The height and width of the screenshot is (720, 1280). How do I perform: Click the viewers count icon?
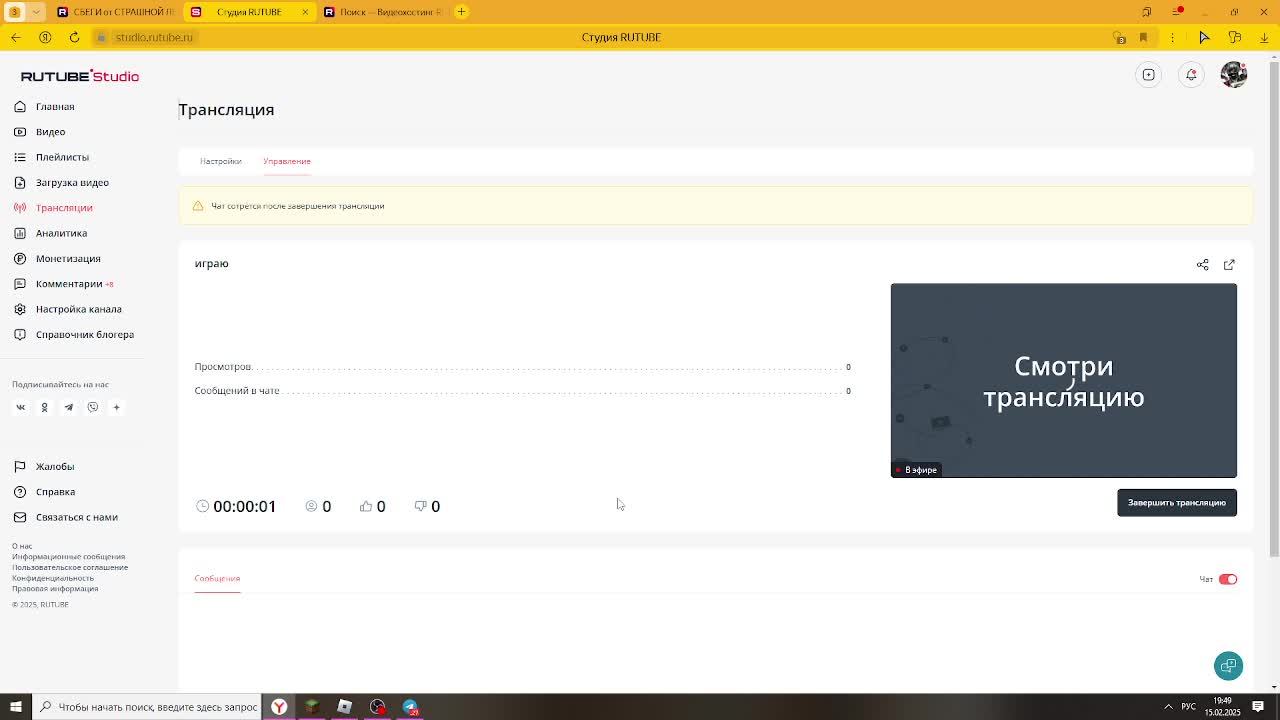(311, 506)
